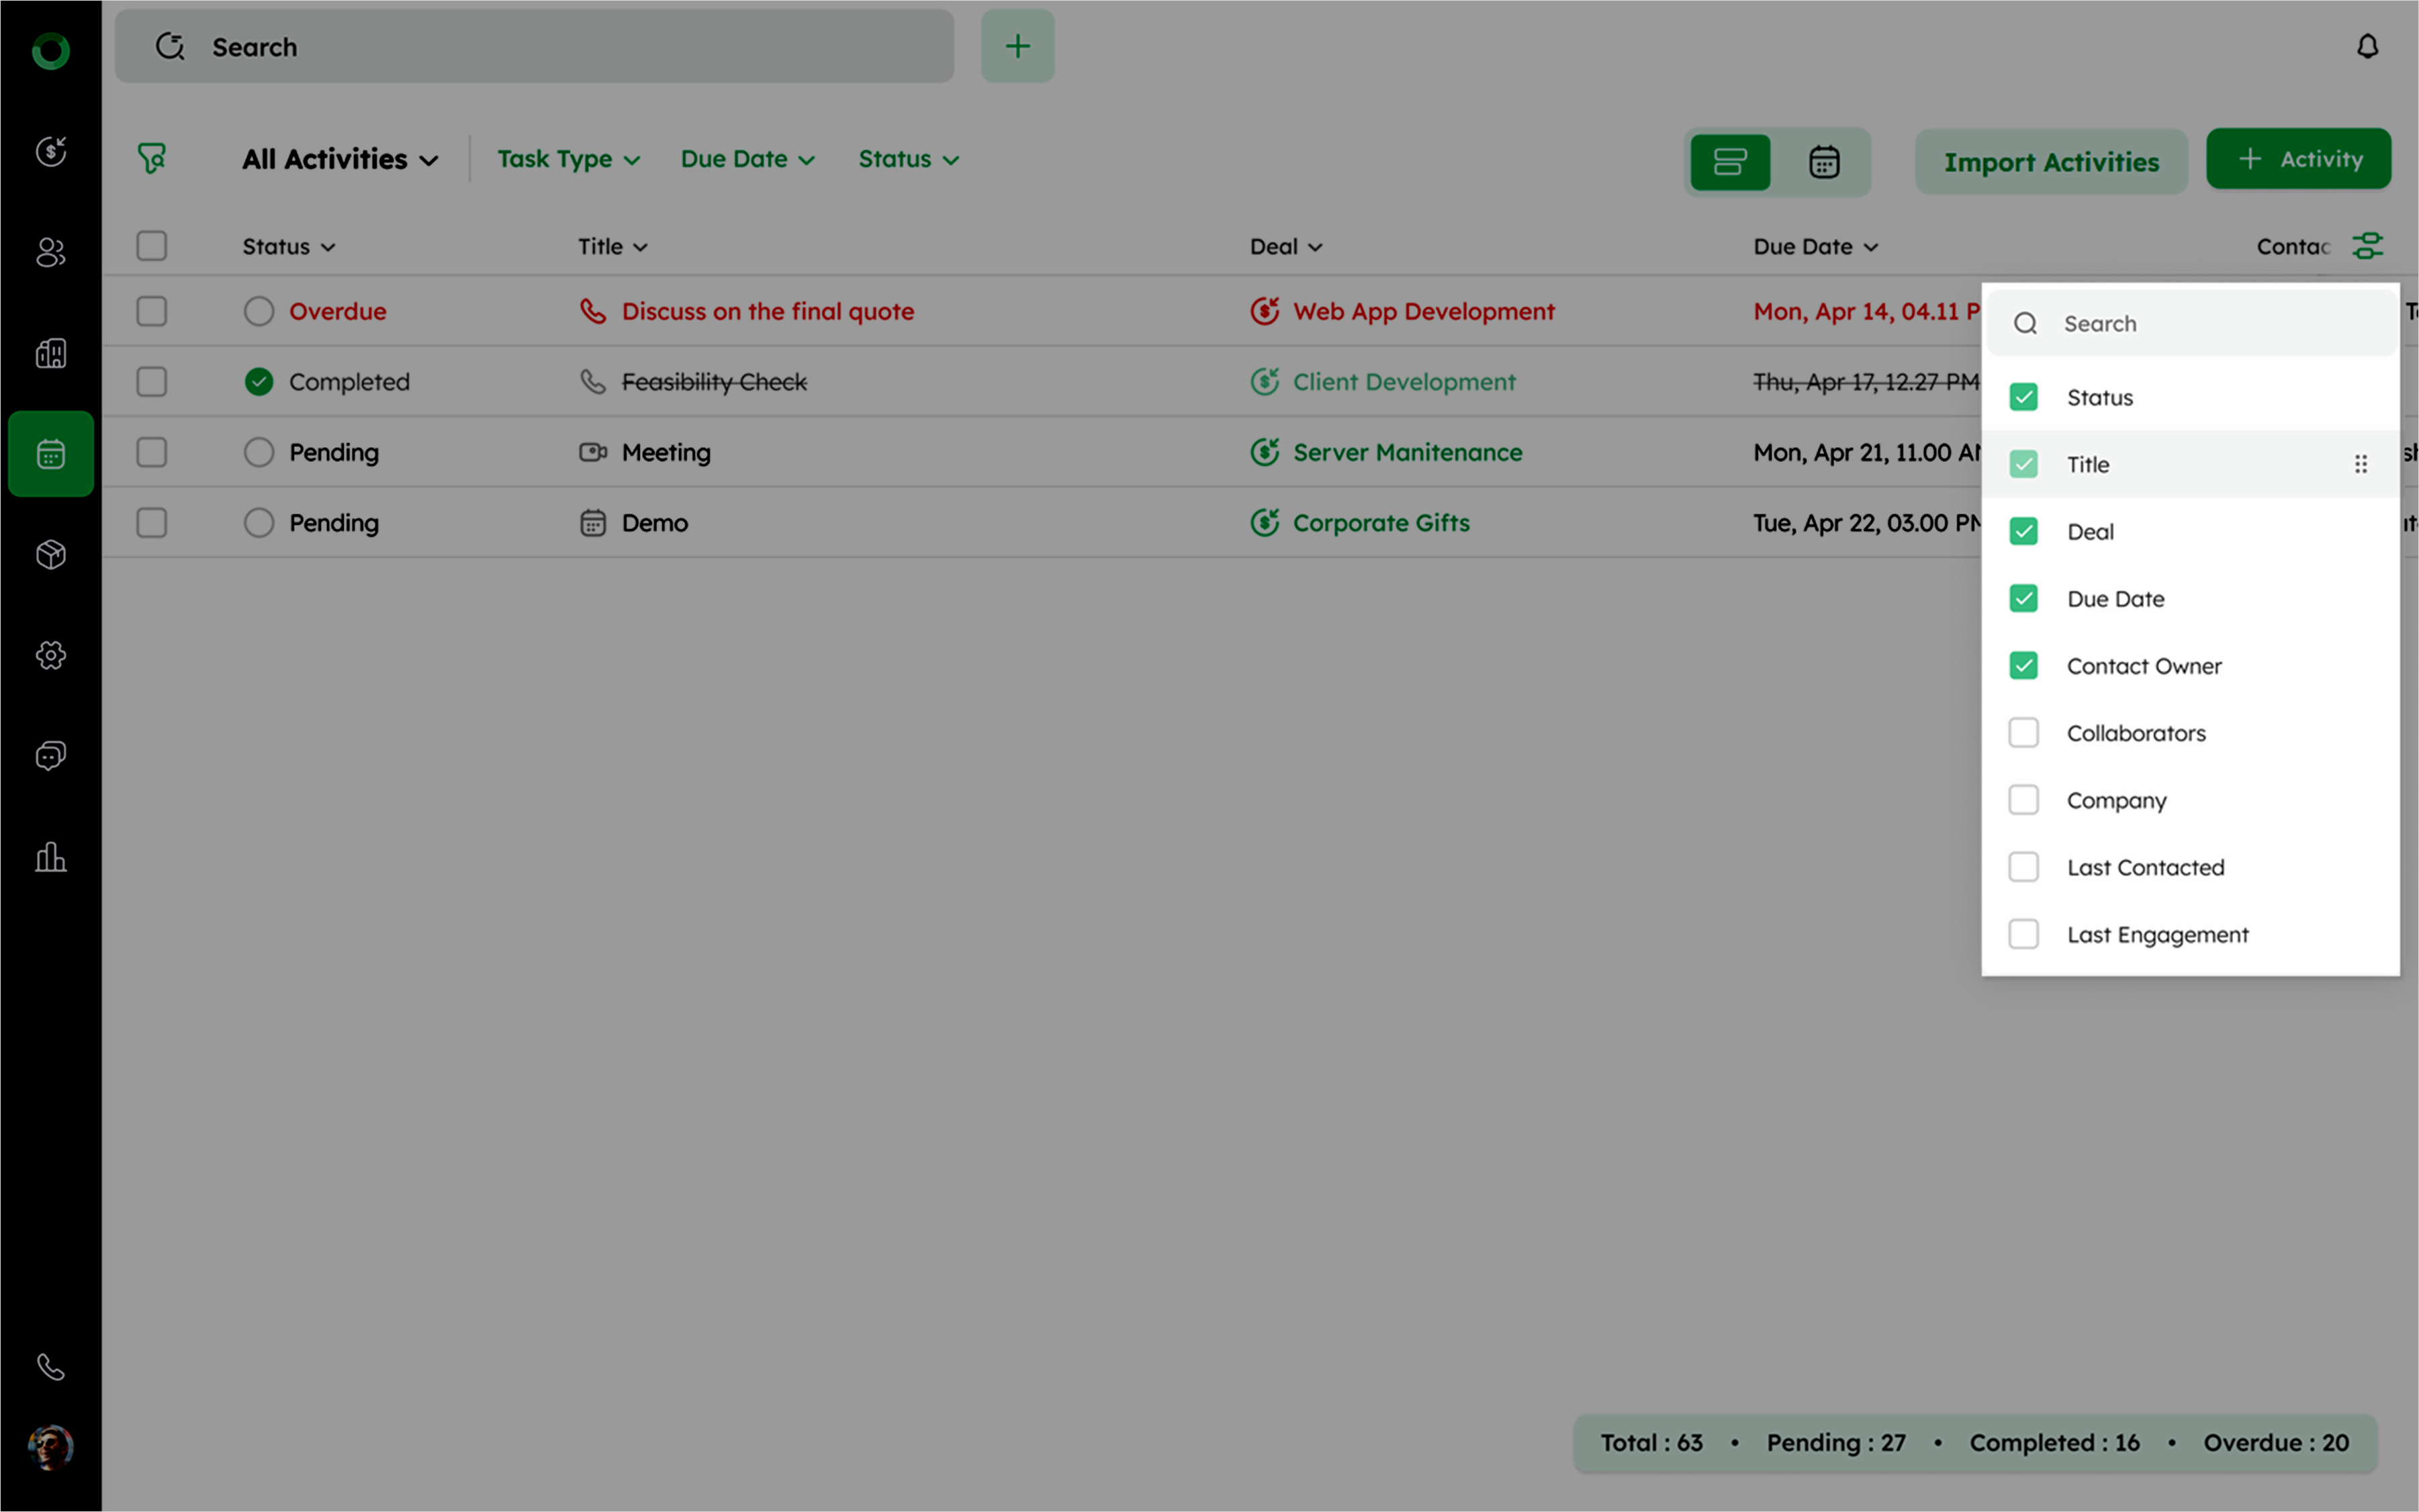Viewport: 2419px width, 1512px height.
Task: Uncheck the Contact Owner column checkbox
Action: [2023, 666]
